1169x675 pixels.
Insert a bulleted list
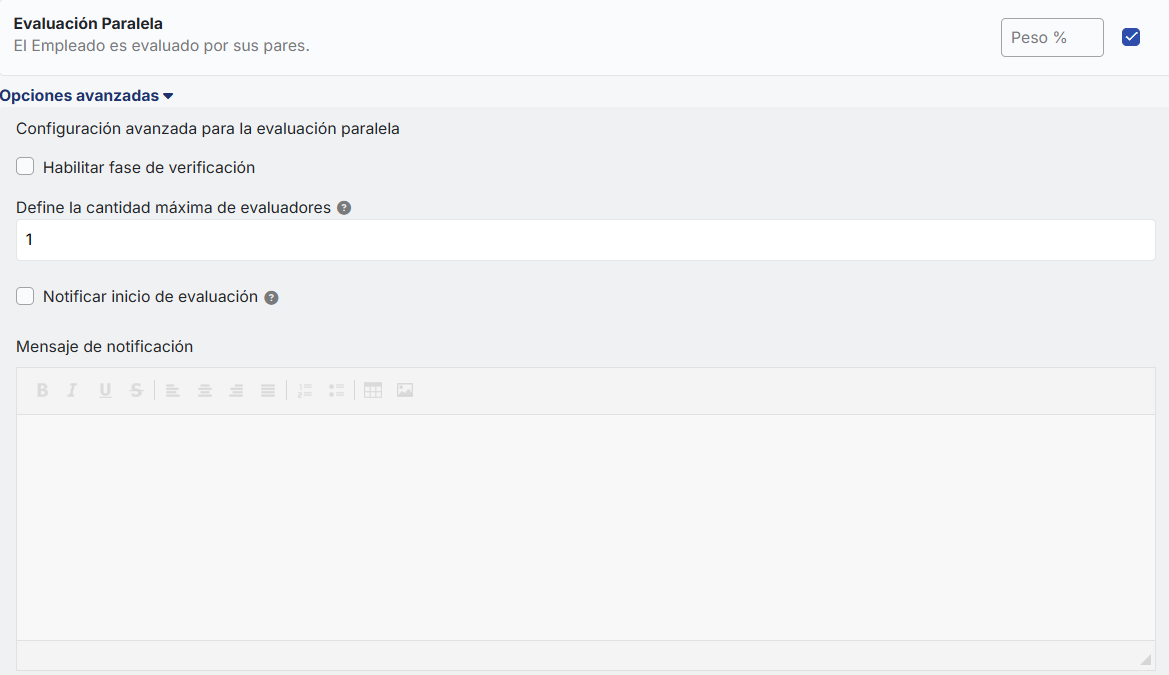click(337, 391)
